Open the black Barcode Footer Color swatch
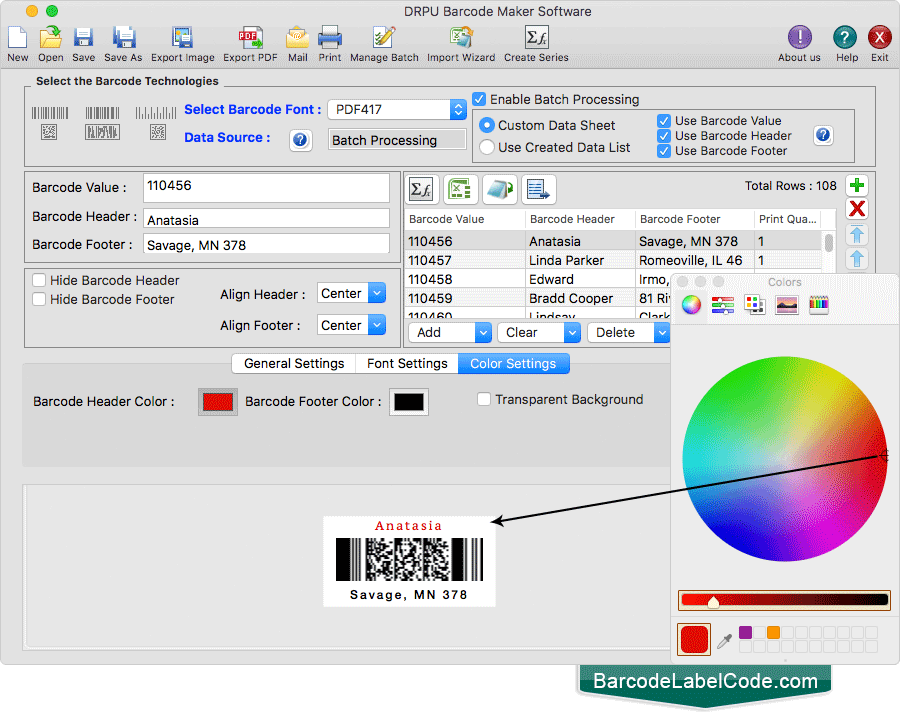This screenshot has width=900, height=713. pyautogui.click(x=409, y=402)
